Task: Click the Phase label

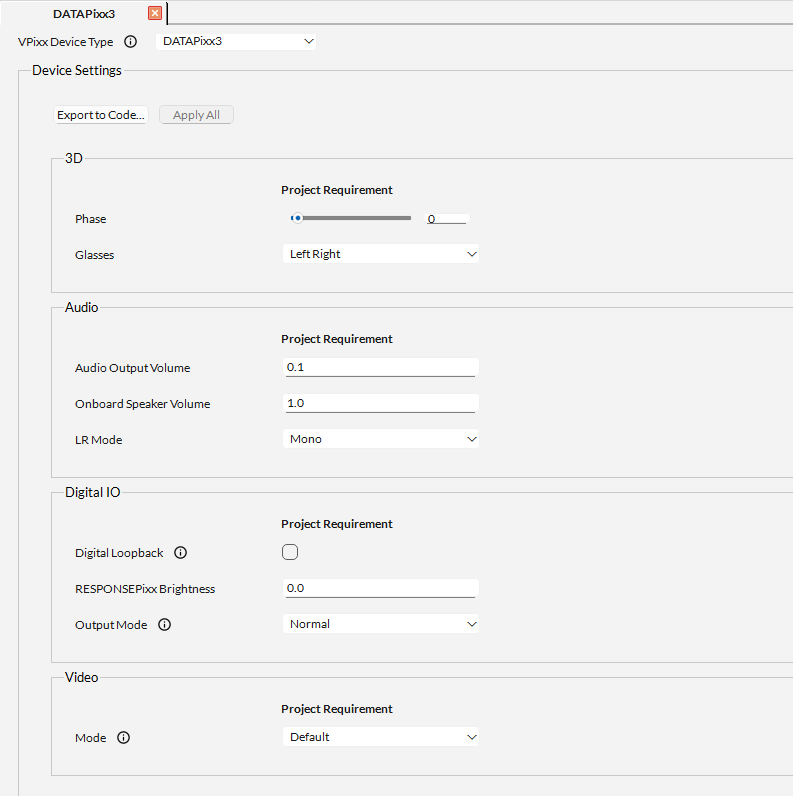Action: [x=91, y=219]
